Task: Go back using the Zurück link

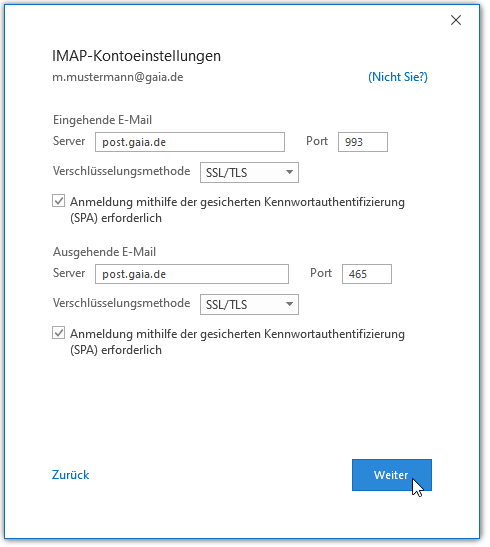Action: (70, 475)
